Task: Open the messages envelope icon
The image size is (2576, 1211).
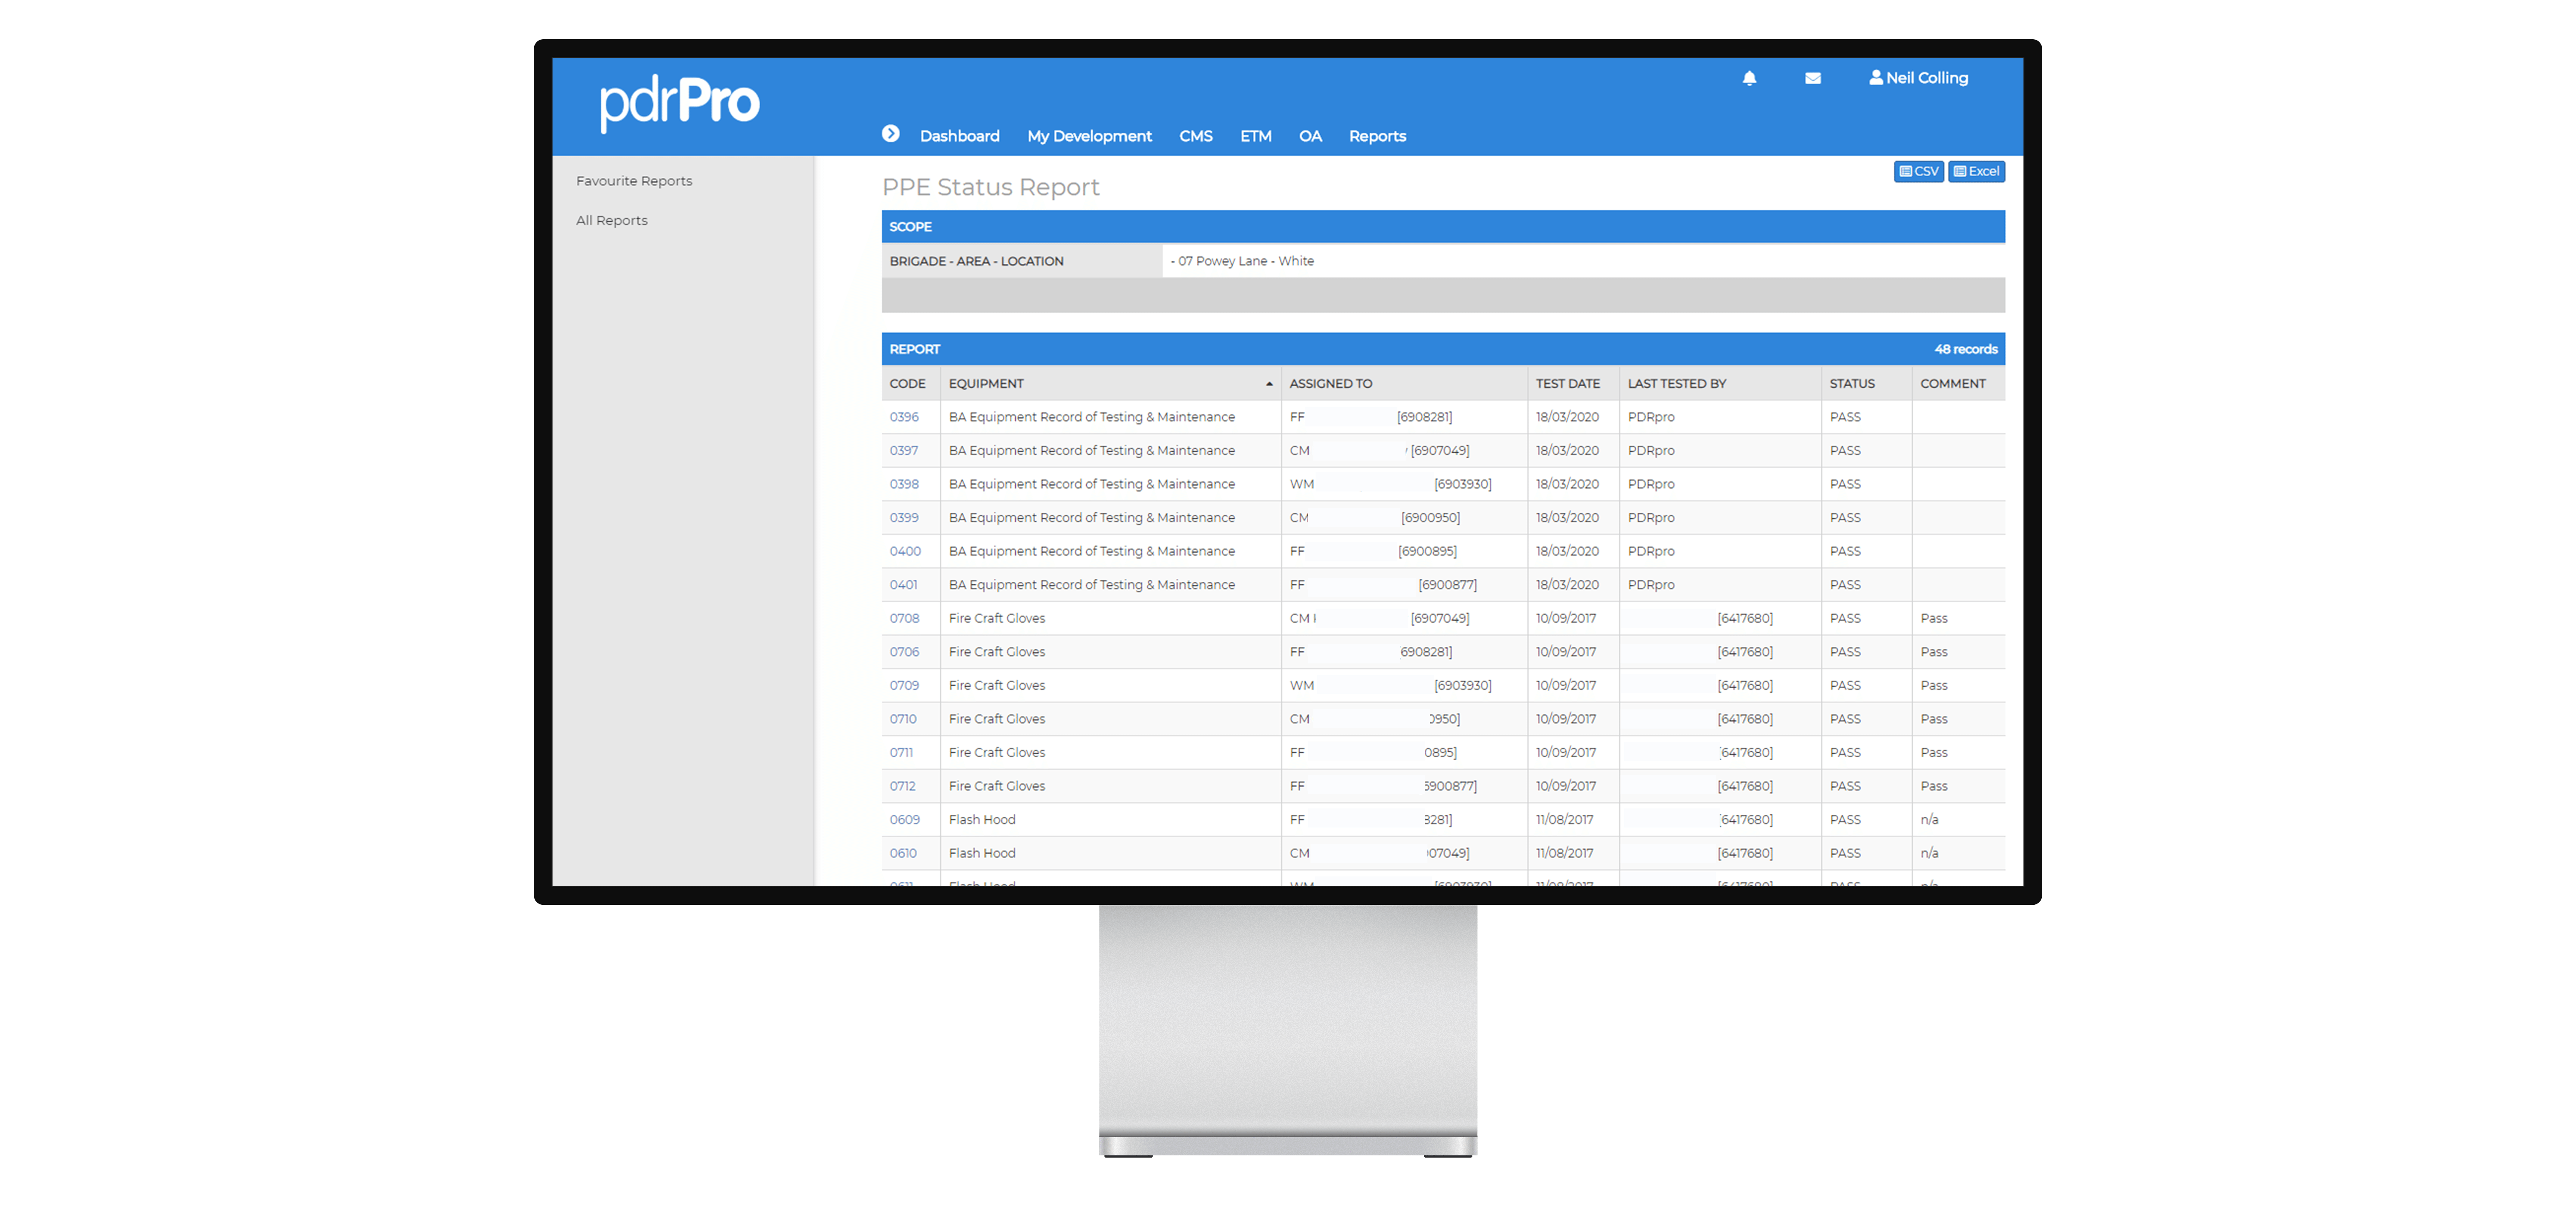Action: coord(1812,78)
